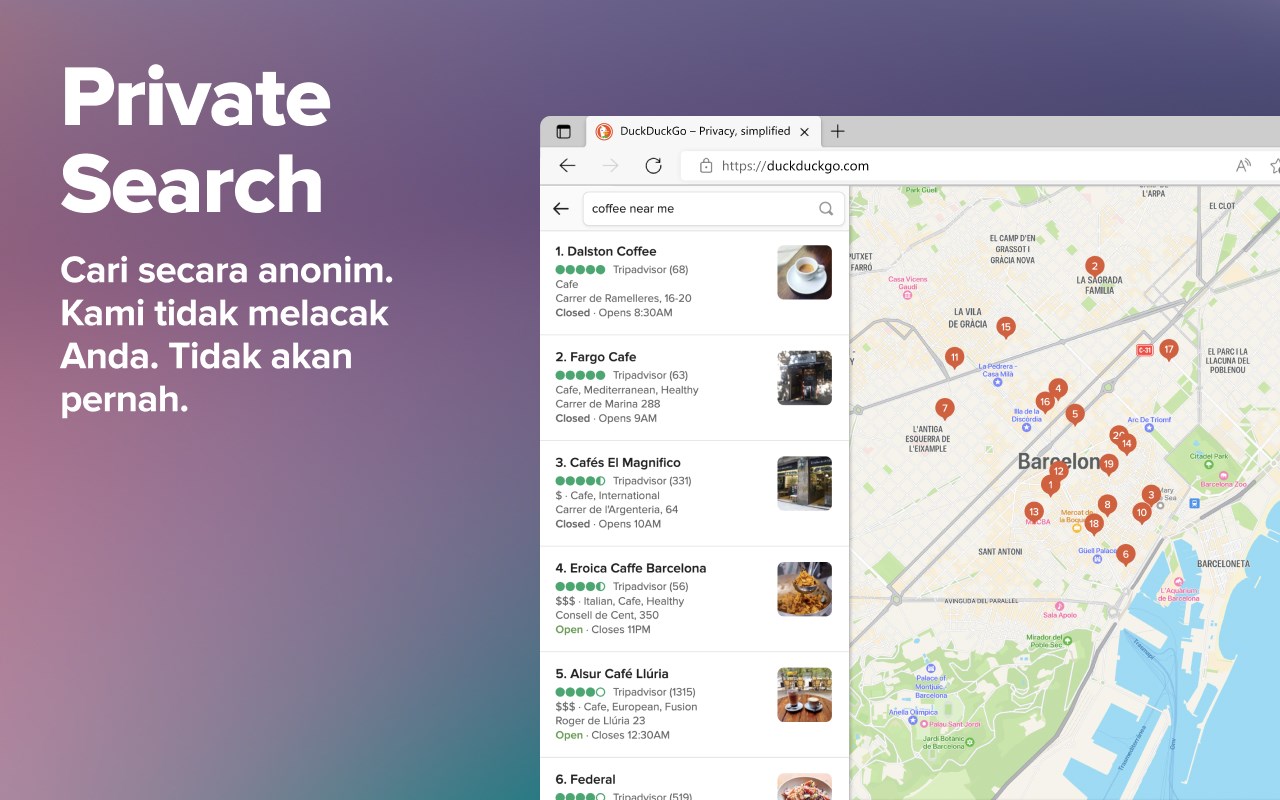Click map pin number 16
The width and height of the screenshot is (1280, 800).
1045,403
